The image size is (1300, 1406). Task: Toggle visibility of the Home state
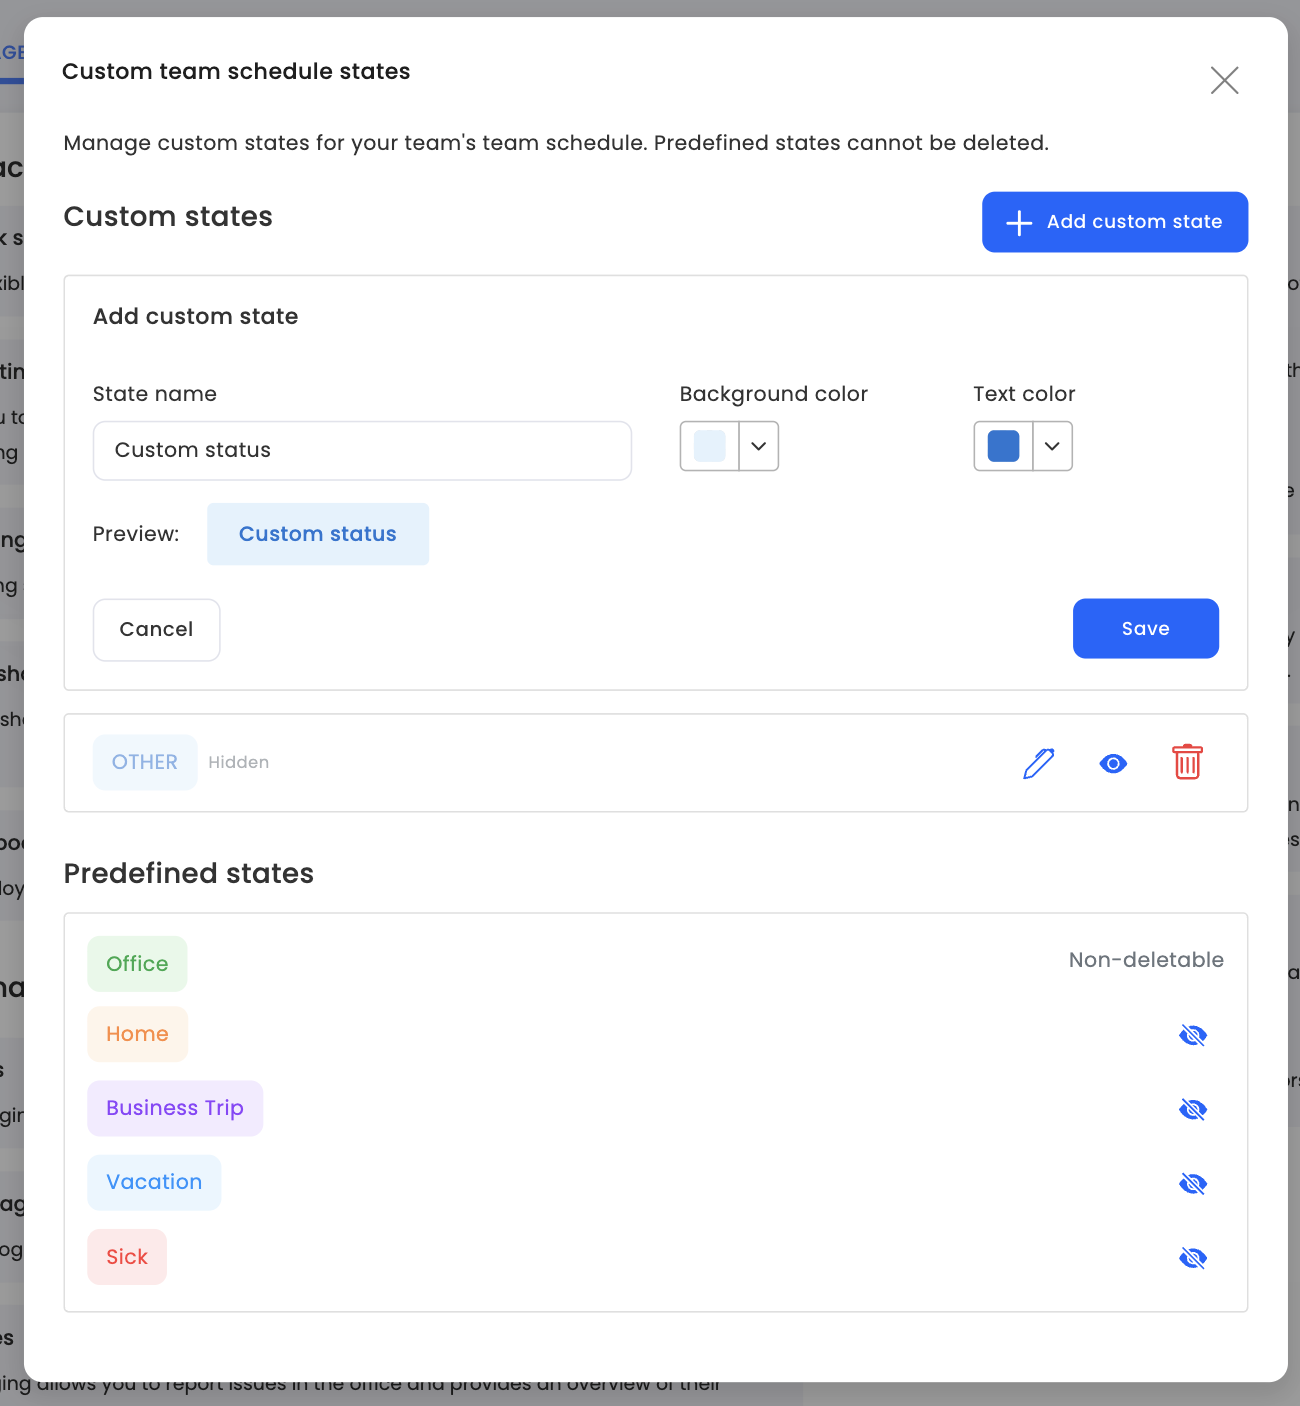1193,1035
